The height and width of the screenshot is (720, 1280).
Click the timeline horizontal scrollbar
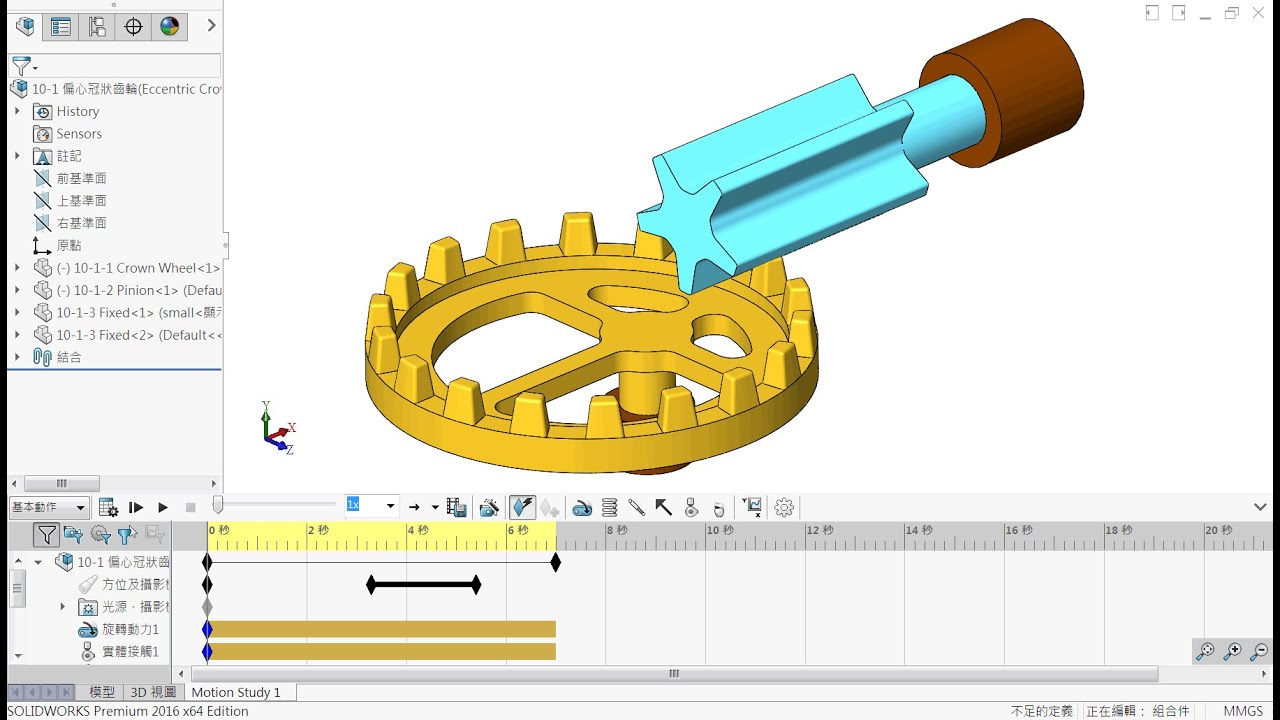(x=674, y=674)
